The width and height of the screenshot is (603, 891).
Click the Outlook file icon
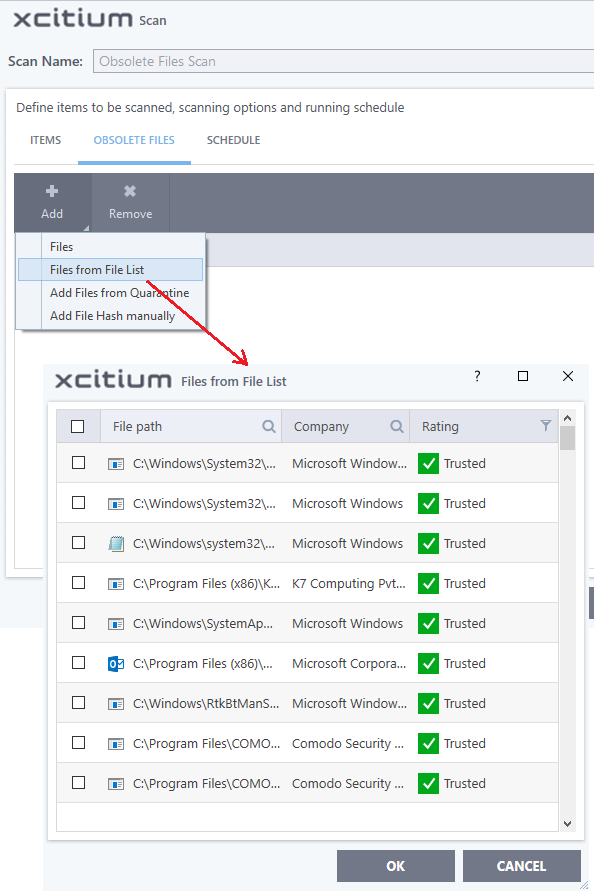[x=116, y=663]
